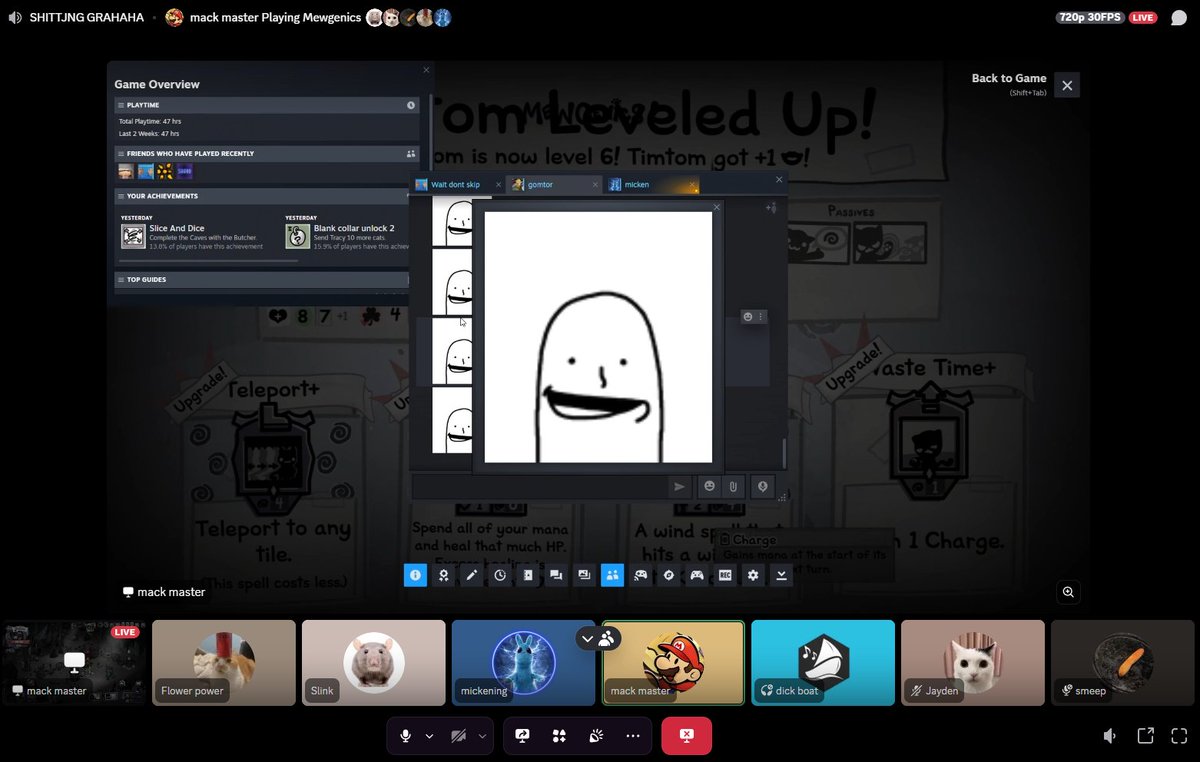Click the add friend to chat icon
Viewport: 1200px width, 762px height.
click(x=770, y=208)
